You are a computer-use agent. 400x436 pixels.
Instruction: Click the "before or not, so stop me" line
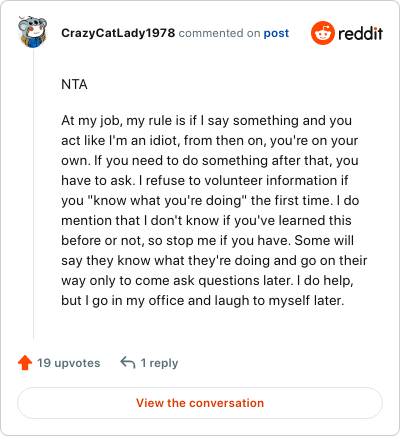pos(207,241)
